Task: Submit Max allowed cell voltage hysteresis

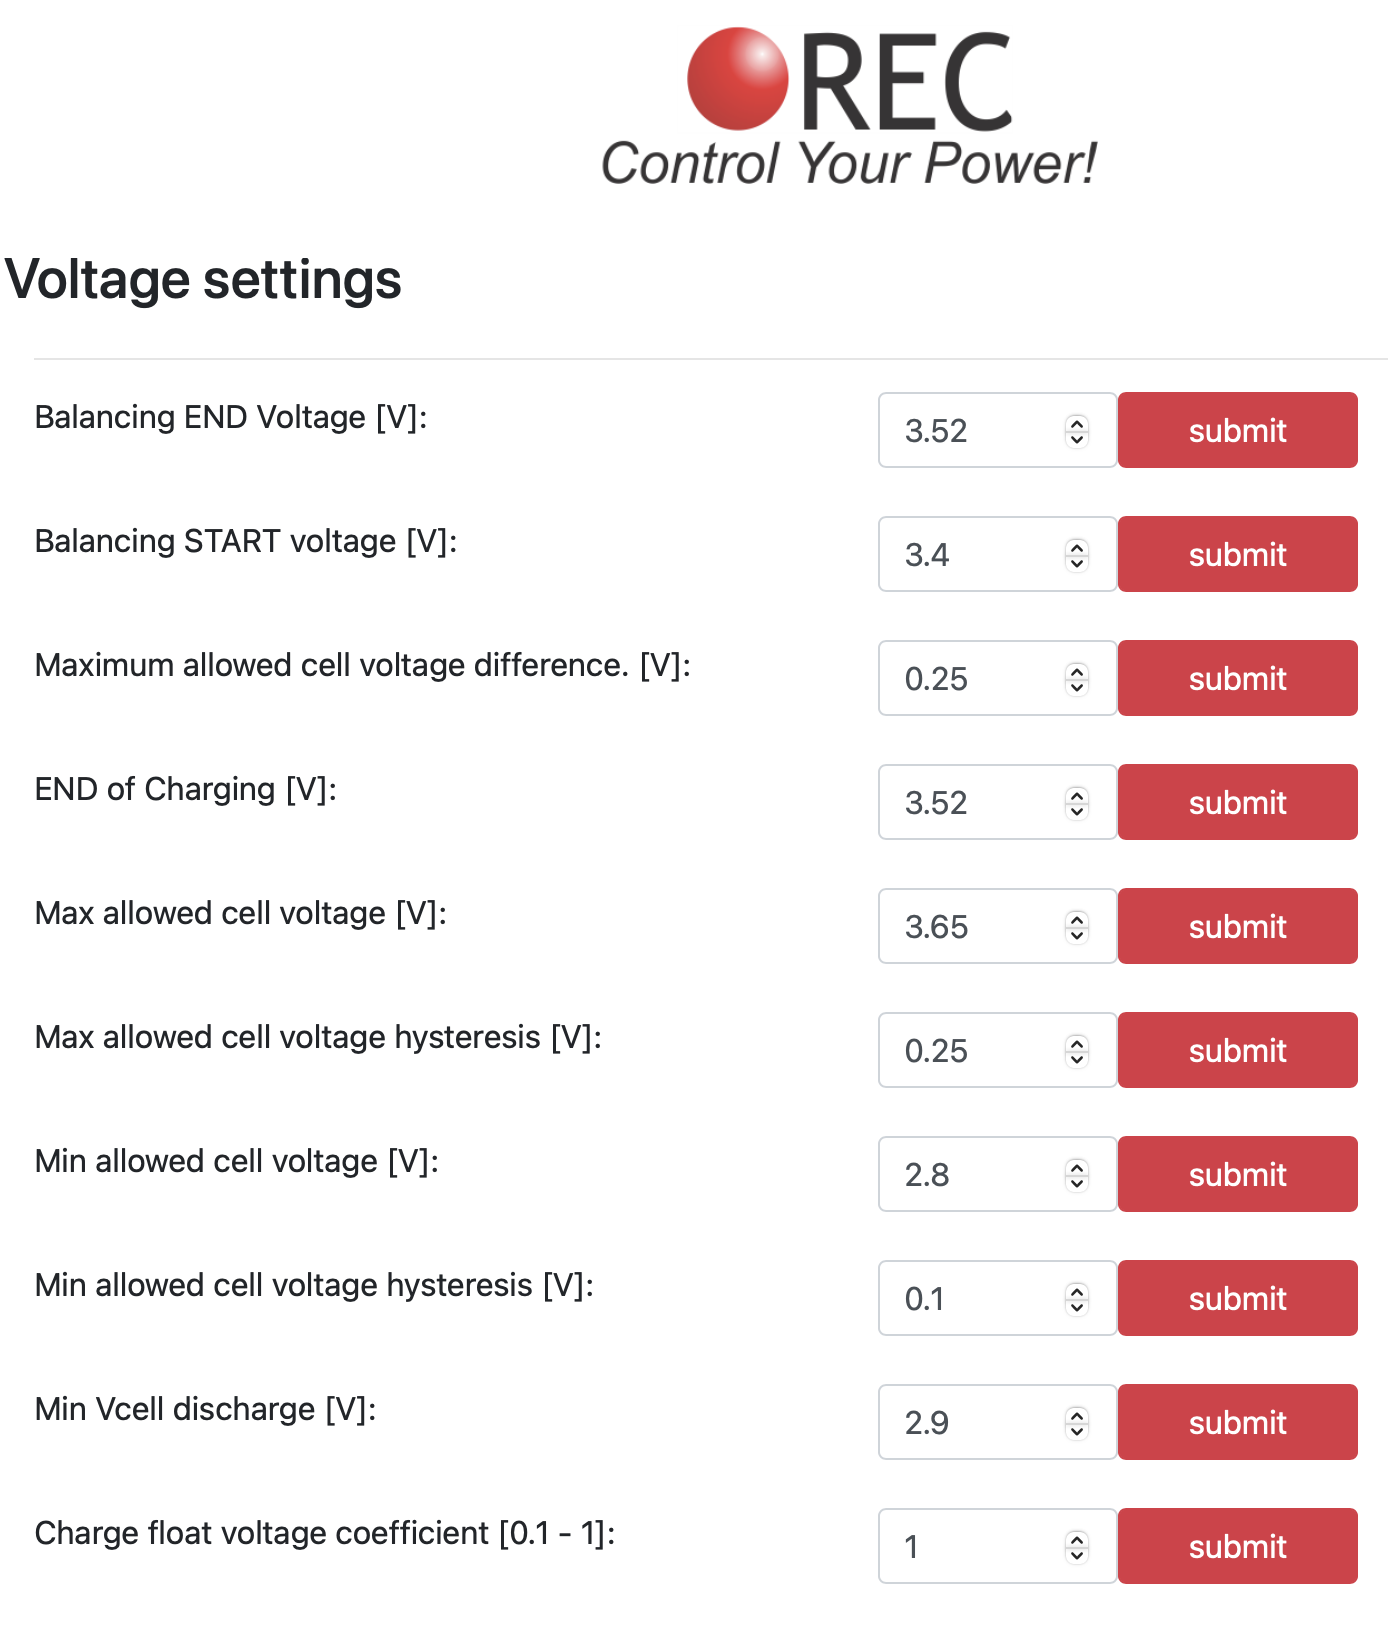Action: [1237, 1051]
